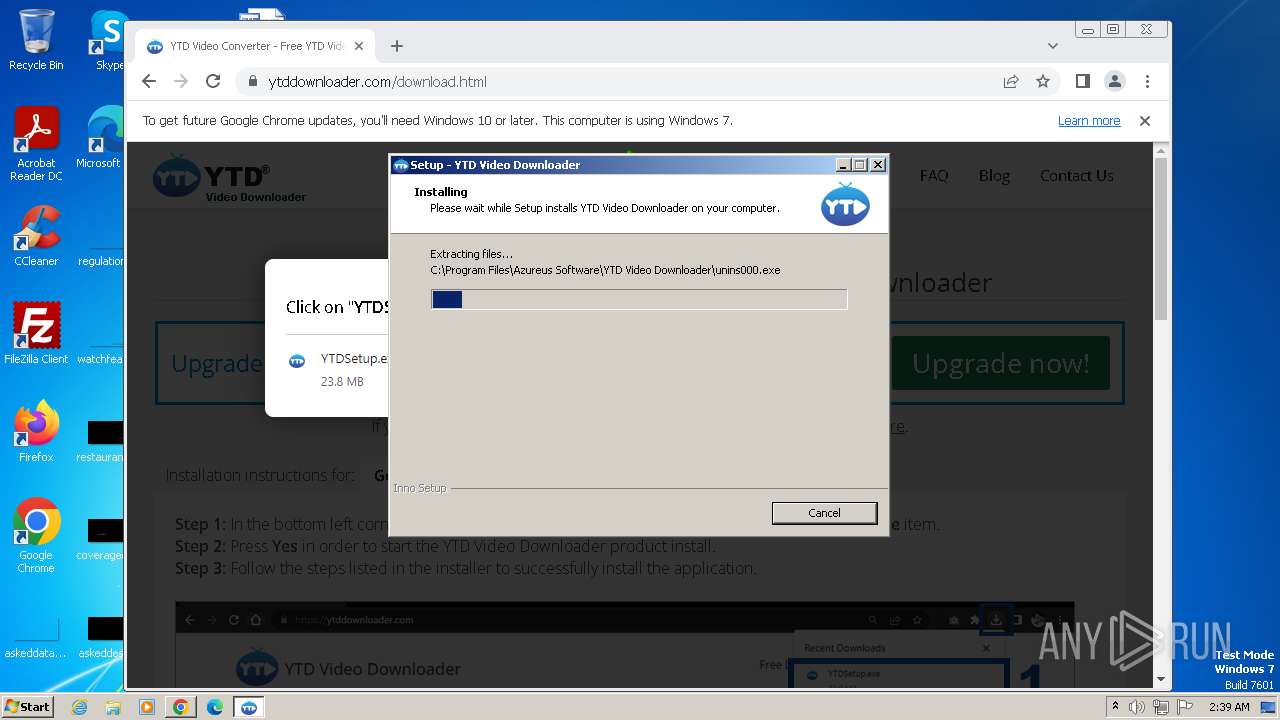Open Learn more link in update notice

point(1089,121)
